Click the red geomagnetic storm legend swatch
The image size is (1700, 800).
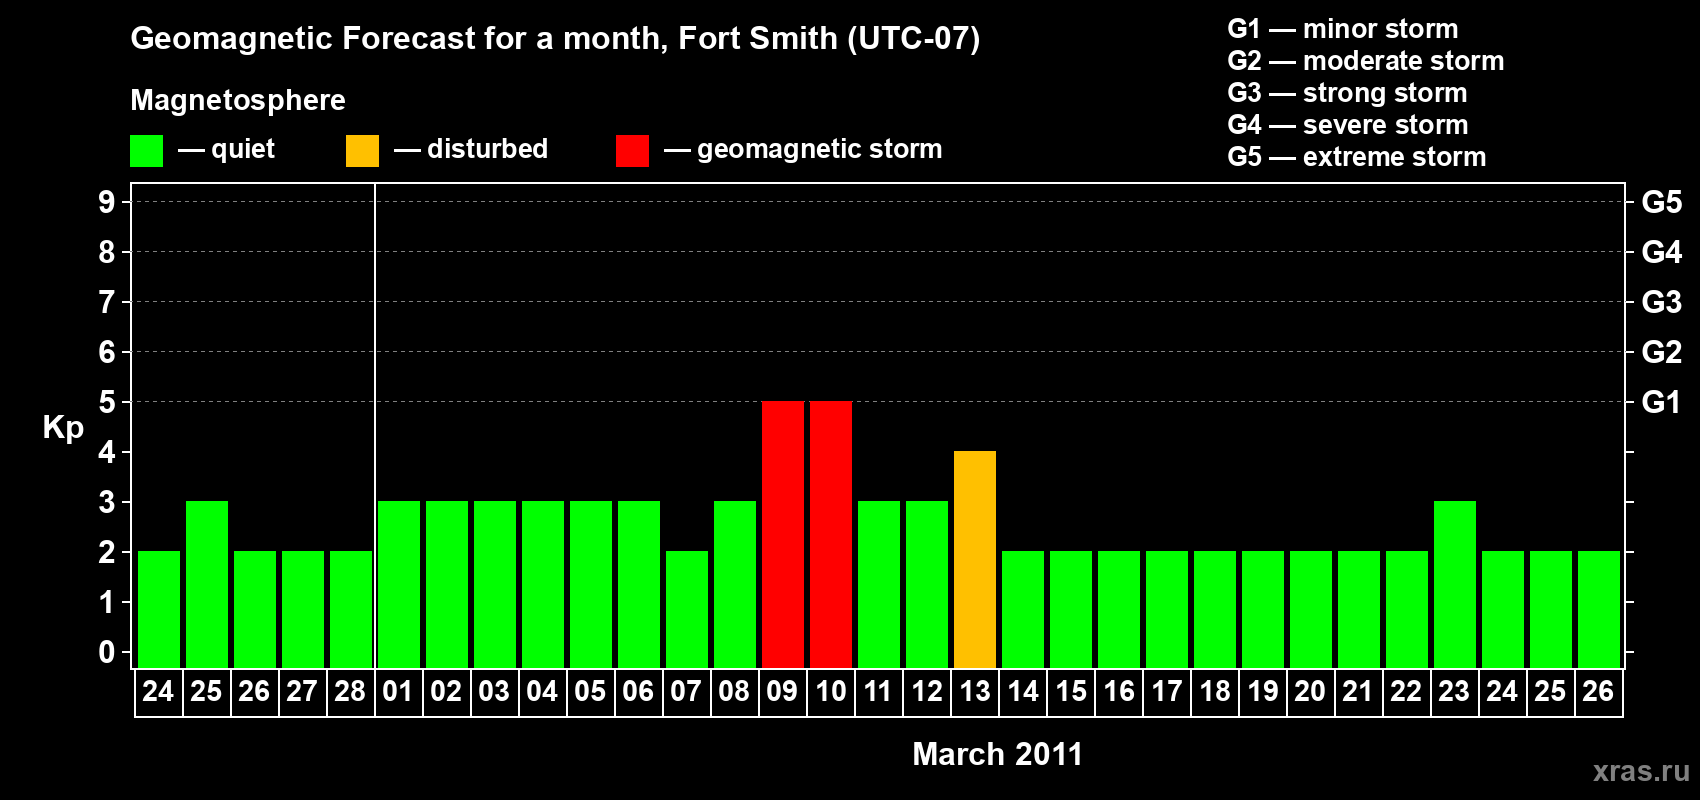632,151
